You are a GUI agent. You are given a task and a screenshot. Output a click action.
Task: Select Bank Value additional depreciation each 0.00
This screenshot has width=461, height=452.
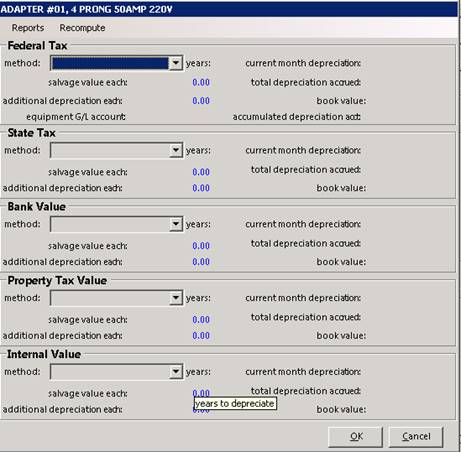coord(201,262)
